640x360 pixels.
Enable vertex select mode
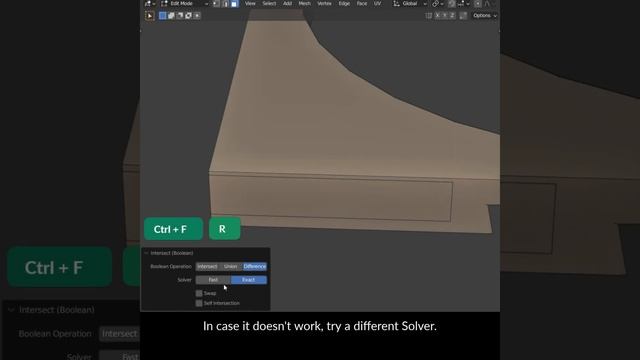click(x=216, y=4)
